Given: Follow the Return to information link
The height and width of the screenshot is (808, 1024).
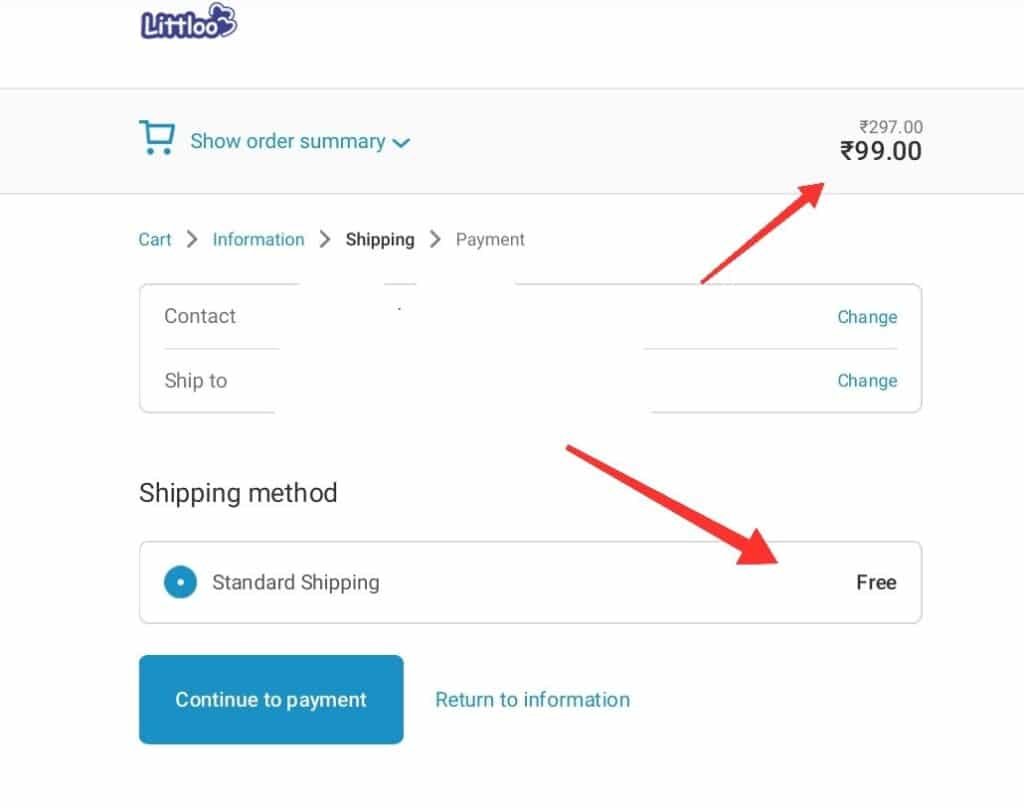Looking at the screenshot, I should point(532,700).
